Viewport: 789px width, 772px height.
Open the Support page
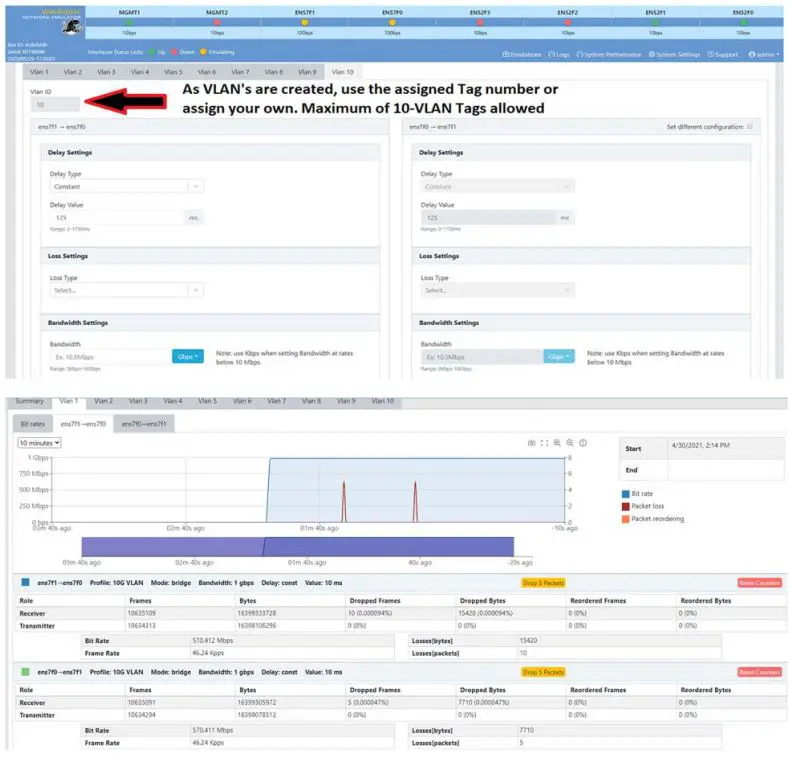click(x=723, y=54)
